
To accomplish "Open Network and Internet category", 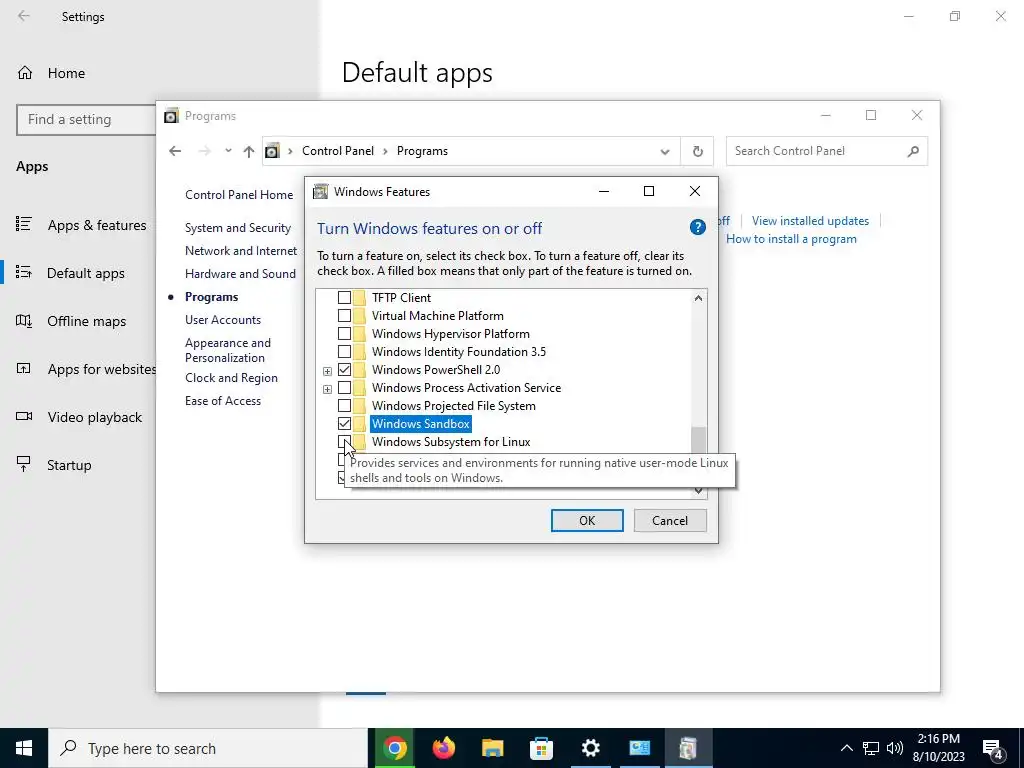I will pos(241,251).
